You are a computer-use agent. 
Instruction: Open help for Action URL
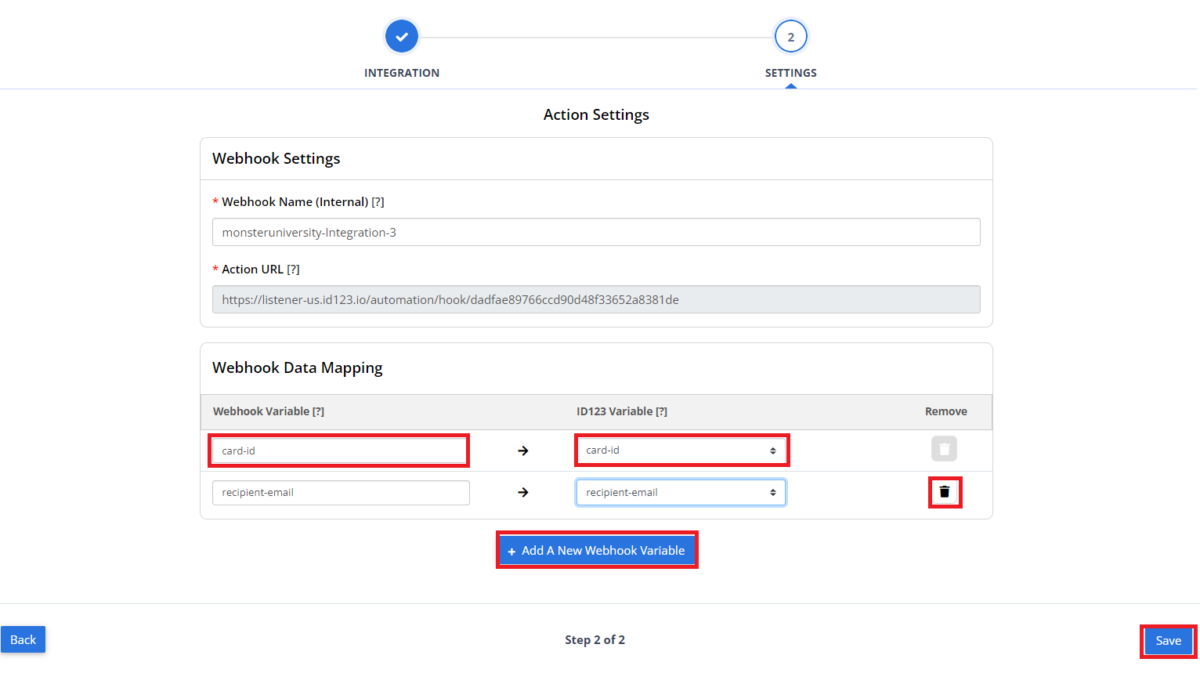pyautogui.click(x=291, y=268)
